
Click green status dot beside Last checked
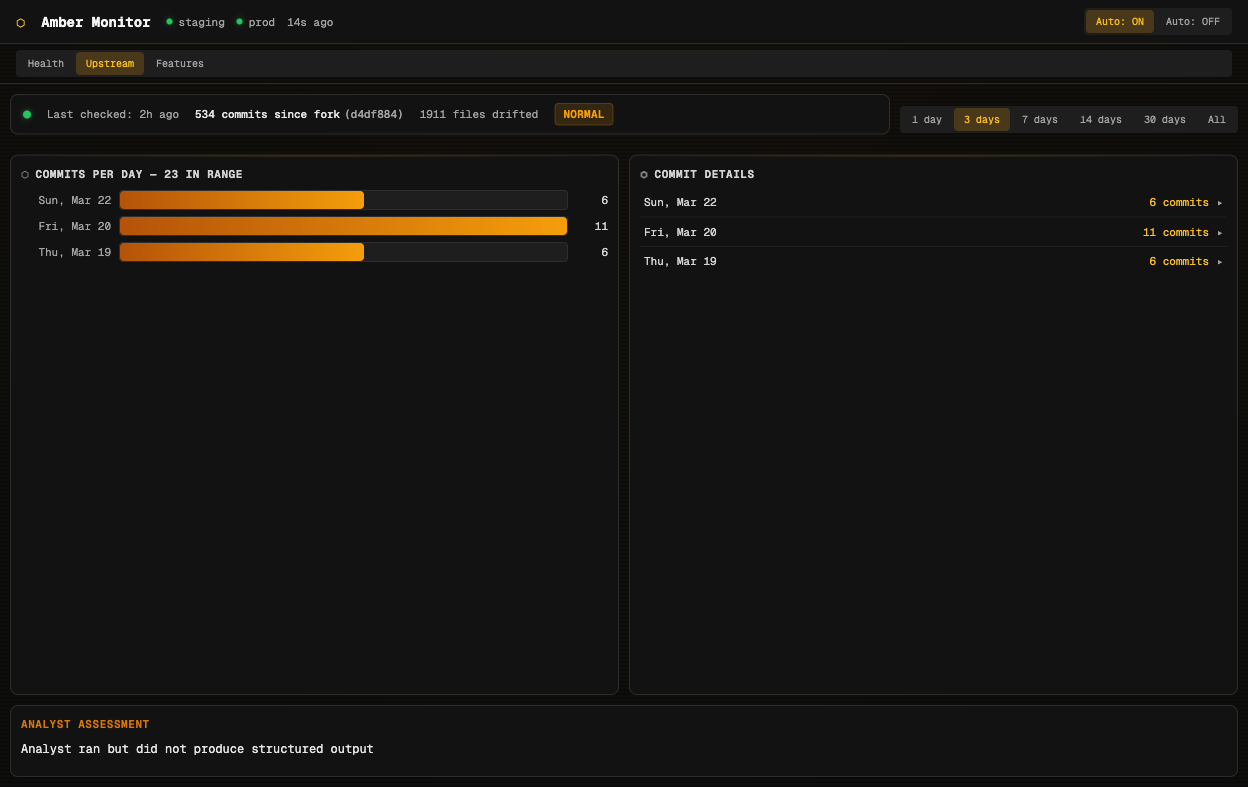click(27, 114)
